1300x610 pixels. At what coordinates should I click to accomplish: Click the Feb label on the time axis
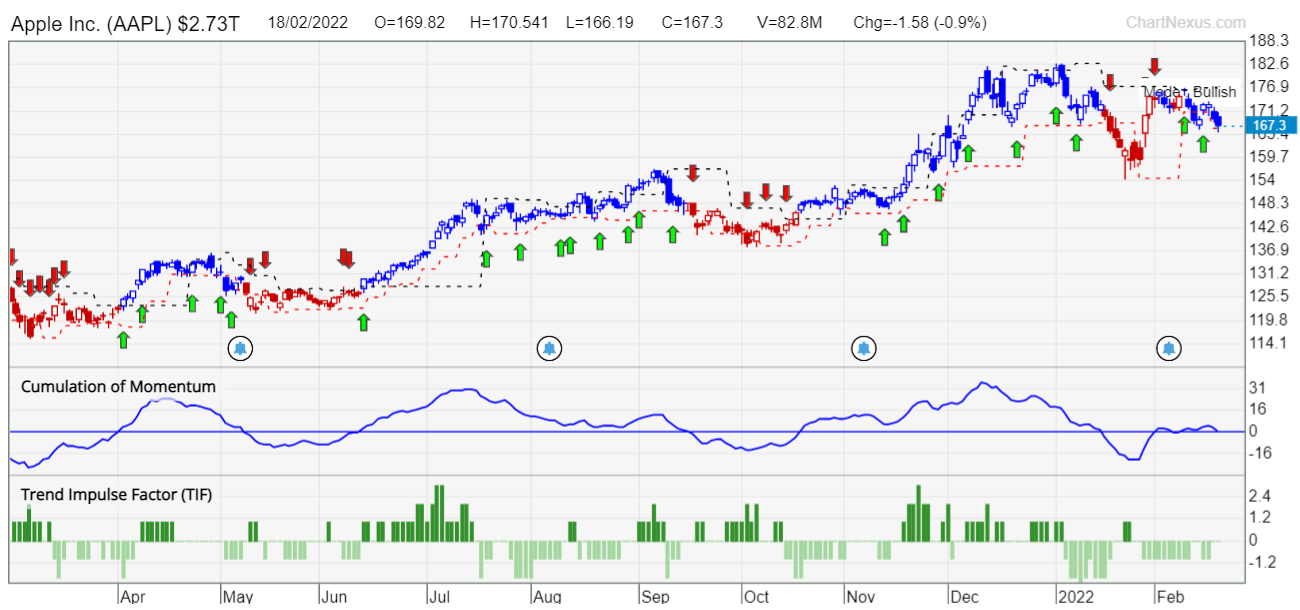click(1170, 597)
